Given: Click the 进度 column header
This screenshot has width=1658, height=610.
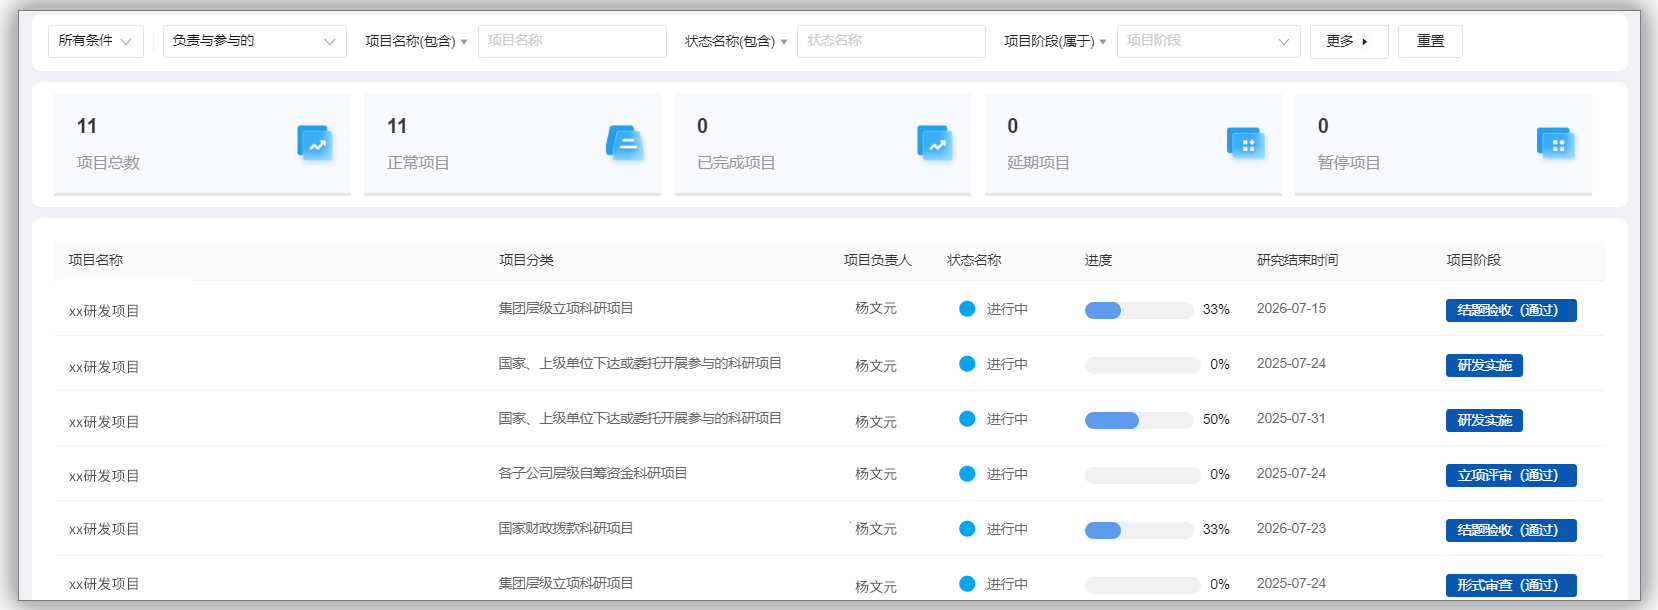Looking at the screenshot, I should 1098,260.
